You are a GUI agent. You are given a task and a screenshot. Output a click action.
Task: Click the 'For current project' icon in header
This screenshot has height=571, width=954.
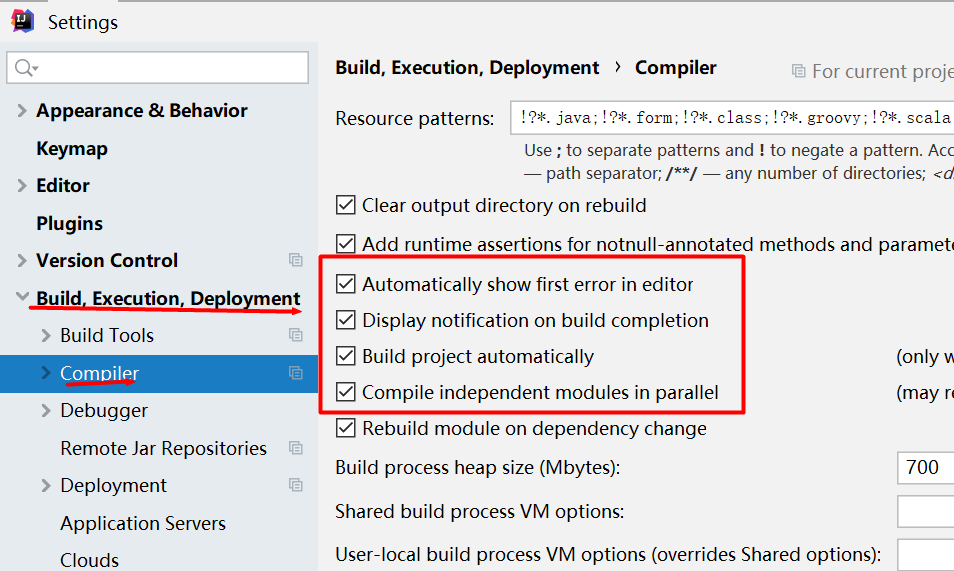[x=798, y=71]
